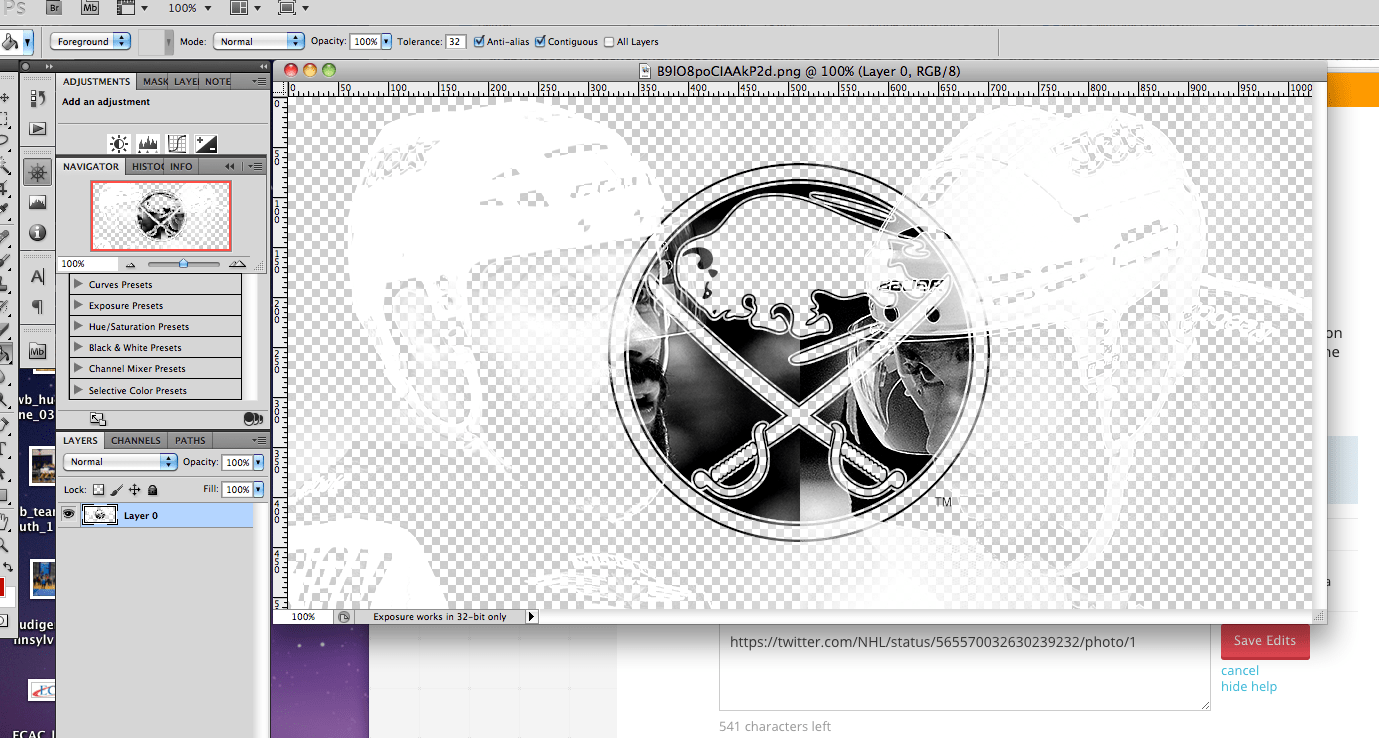The height and width of the screenshot is (738, 1379).
Task: Switch to the Paths tab
Action: pyautogui.click(x=190, y=440)
